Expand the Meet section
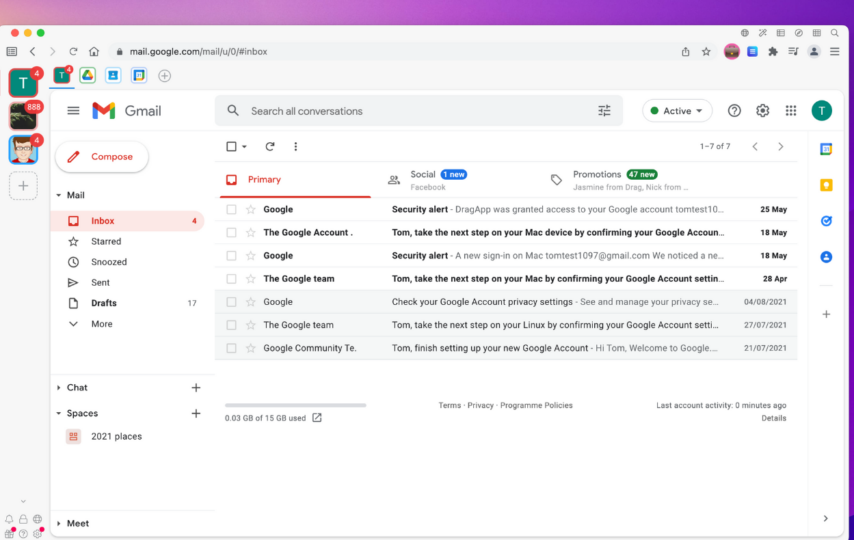 point(59,523)
